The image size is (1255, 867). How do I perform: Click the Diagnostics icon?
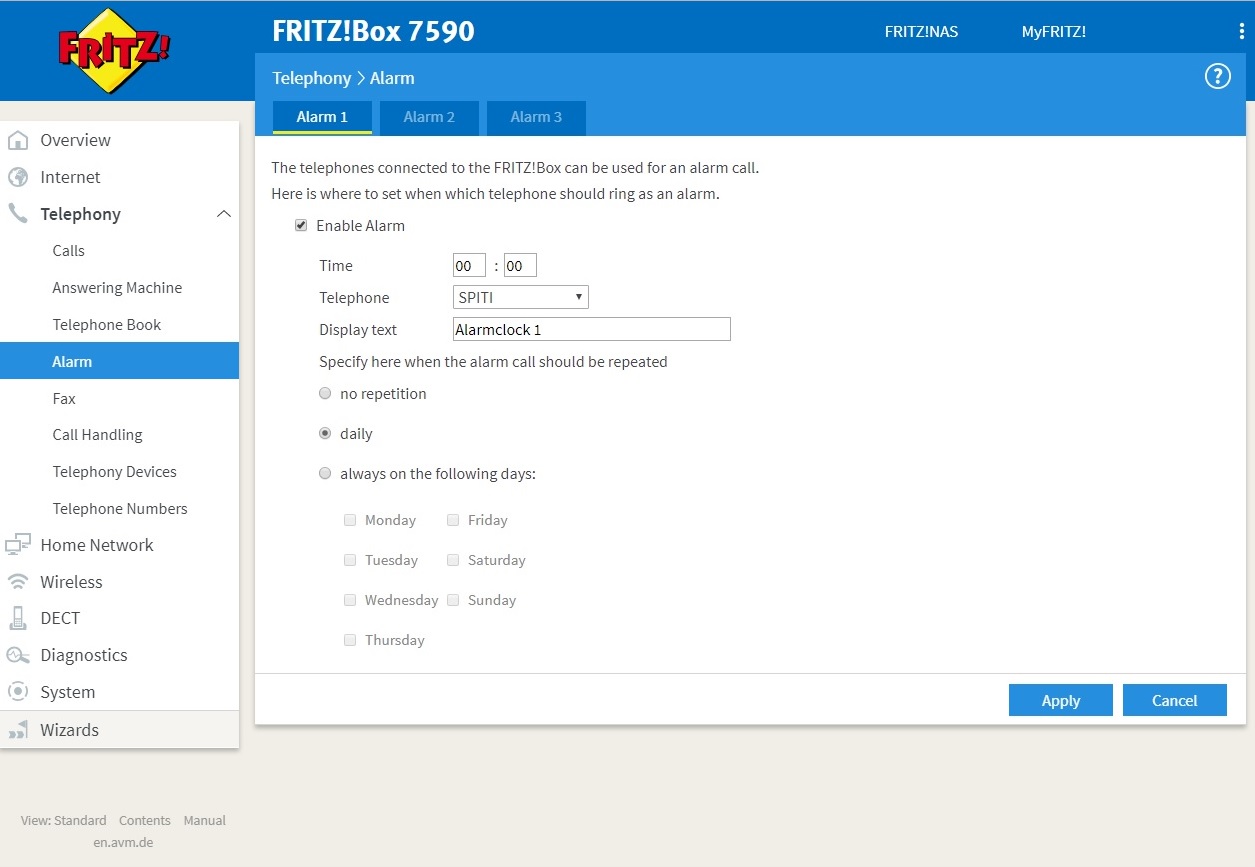pyautogui.click(x=18, y=655)
